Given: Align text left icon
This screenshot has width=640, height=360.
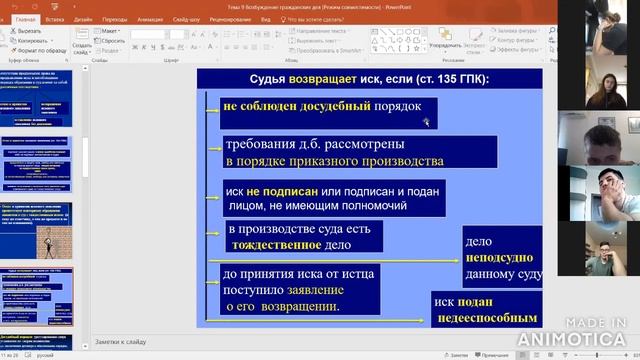Looking at the screenshot, I should (227, 48).
